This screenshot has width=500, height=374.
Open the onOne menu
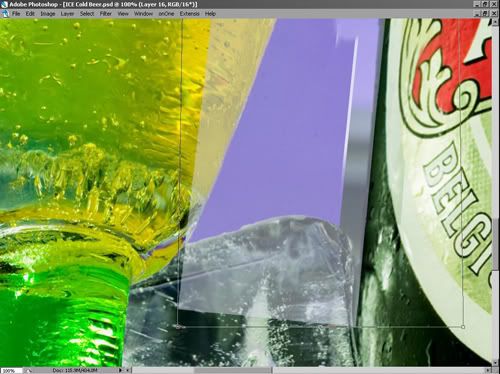(x=166, y=14)
